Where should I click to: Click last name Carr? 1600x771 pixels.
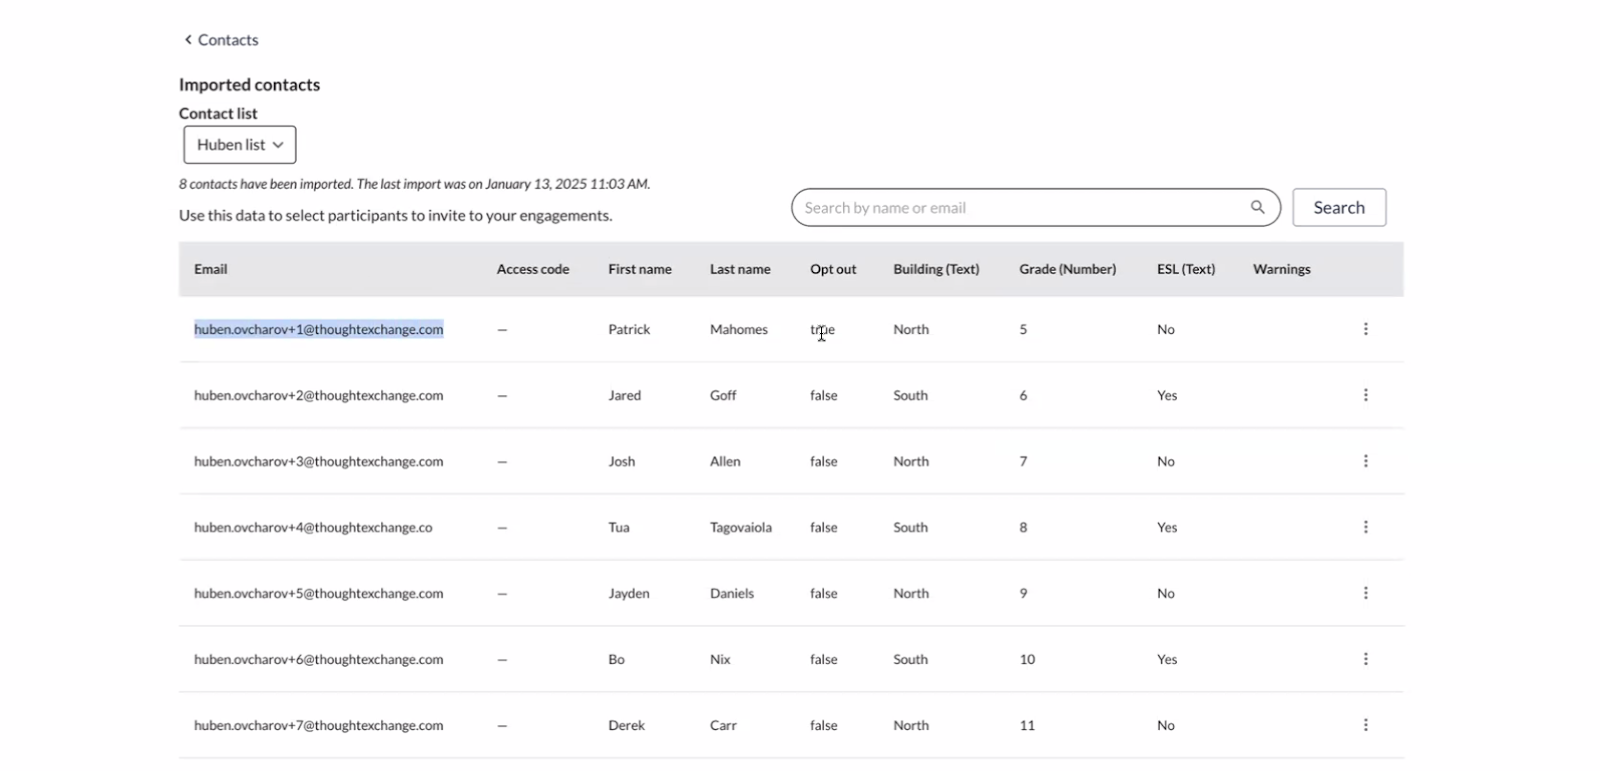tap(723, 725)
